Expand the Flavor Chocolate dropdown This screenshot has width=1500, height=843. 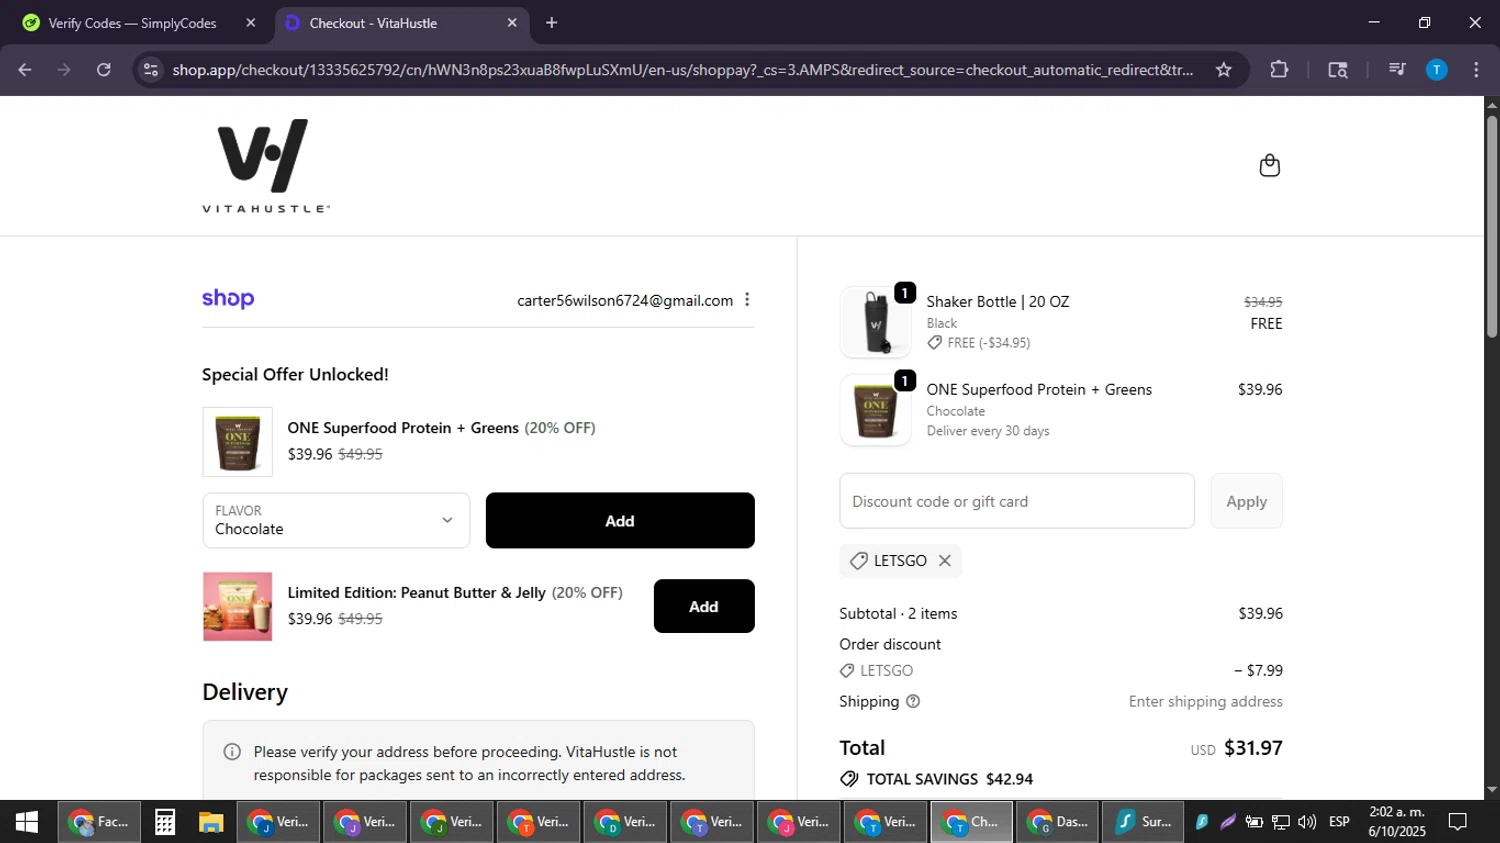point(336,520)
